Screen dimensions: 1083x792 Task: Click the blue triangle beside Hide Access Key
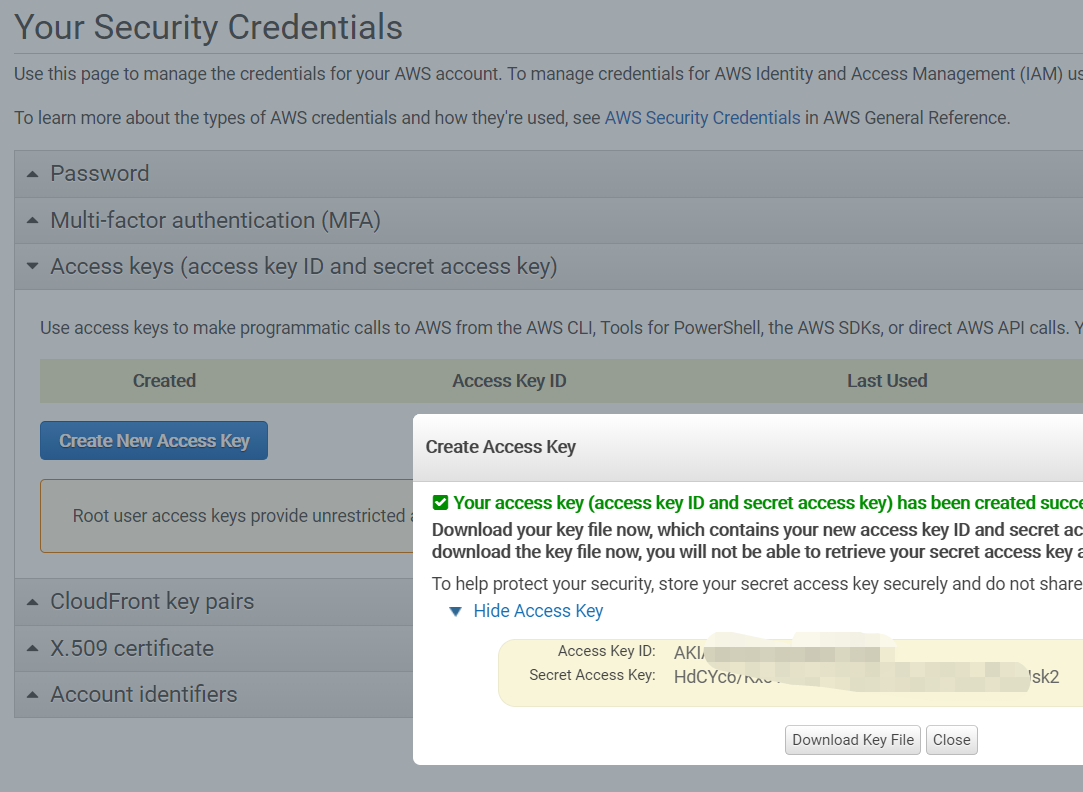click(456, 611)
